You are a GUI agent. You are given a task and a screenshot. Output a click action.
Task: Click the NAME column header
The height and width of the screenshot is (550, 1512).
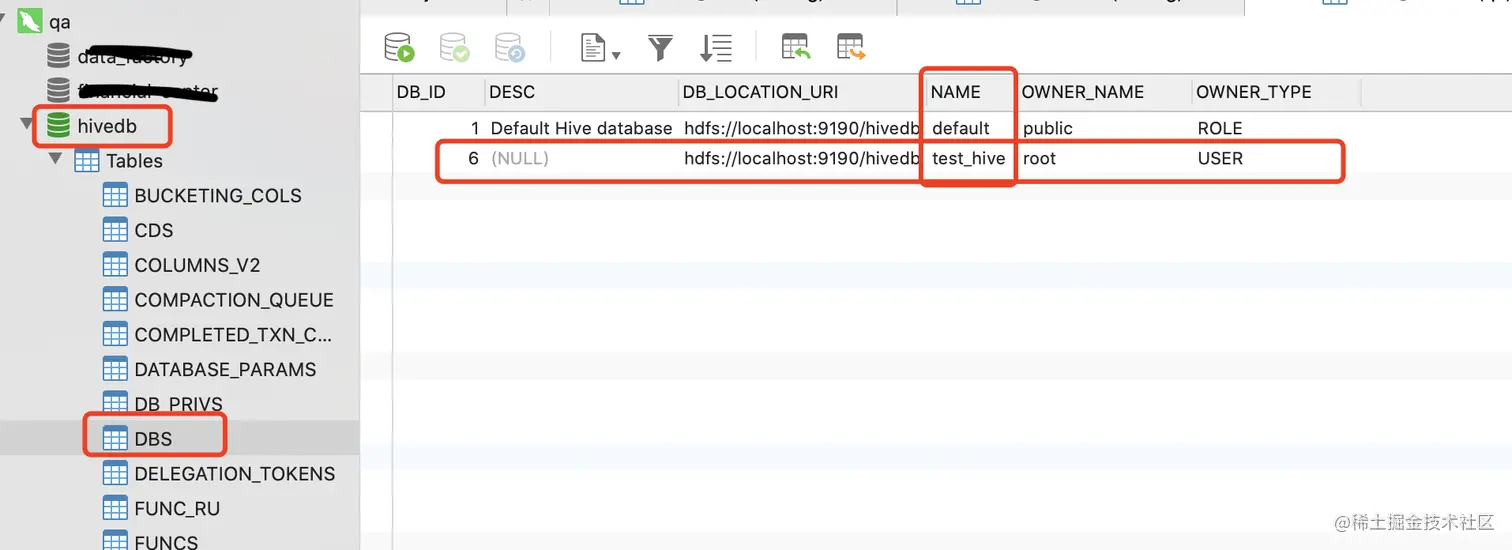[x=956, y=92]
